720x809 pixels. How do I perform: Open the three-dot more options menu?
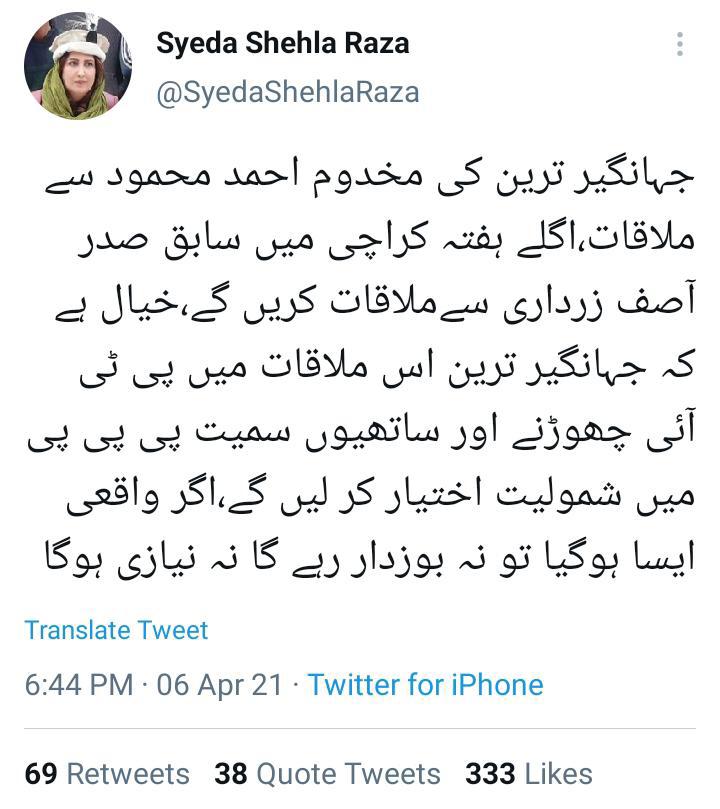680,44
